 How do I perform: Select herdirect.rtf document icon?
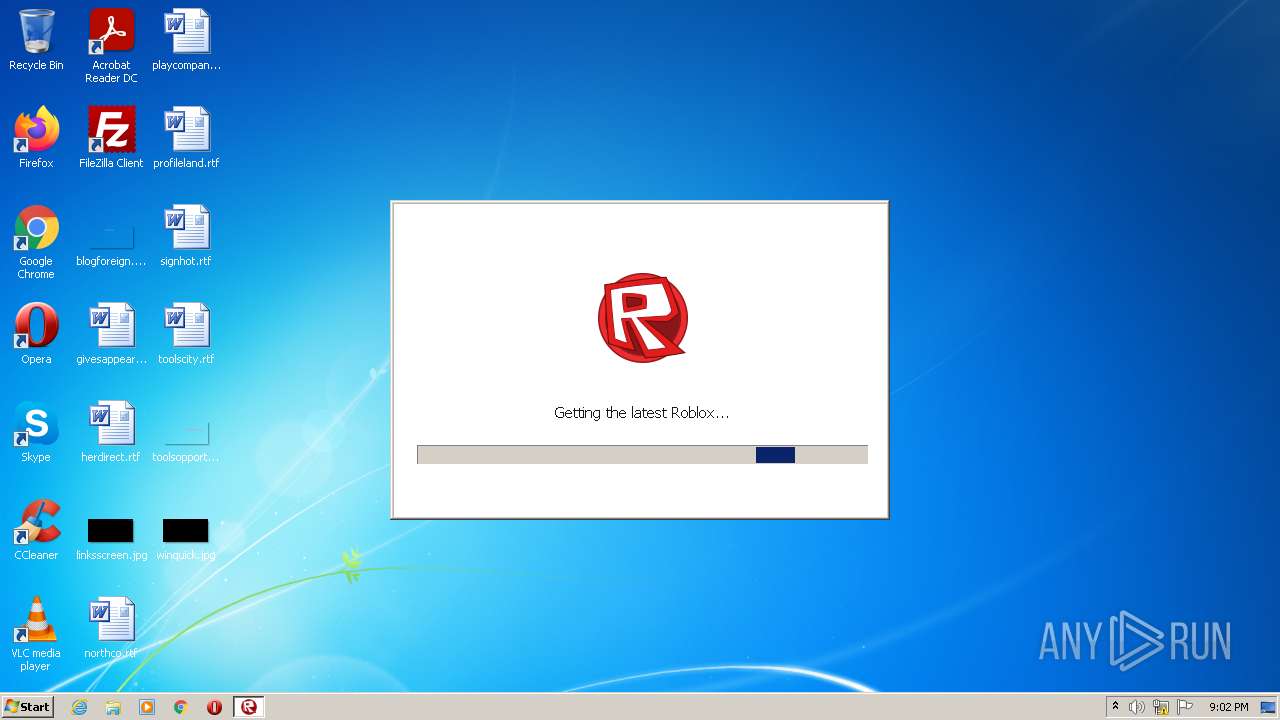(x=111, y=432)
